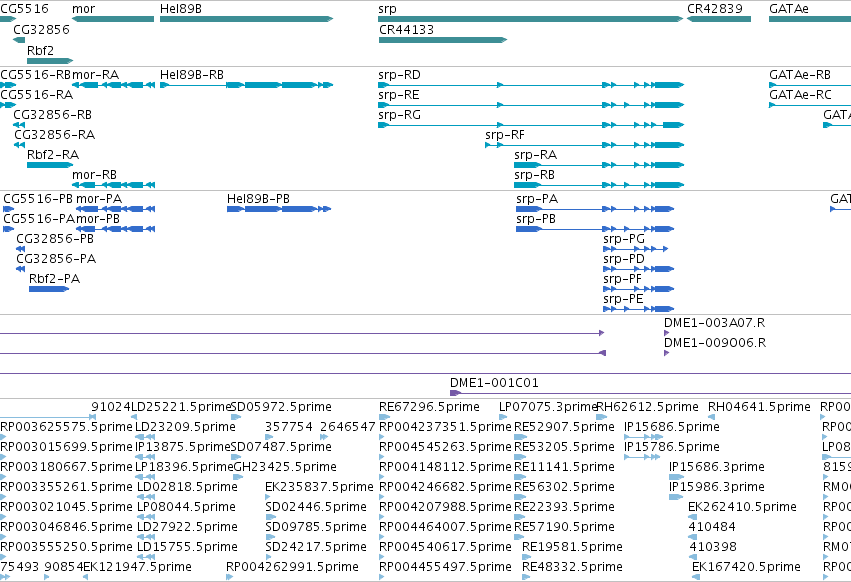
Task: Click protein mor-PA label
Action: (99, 199)
